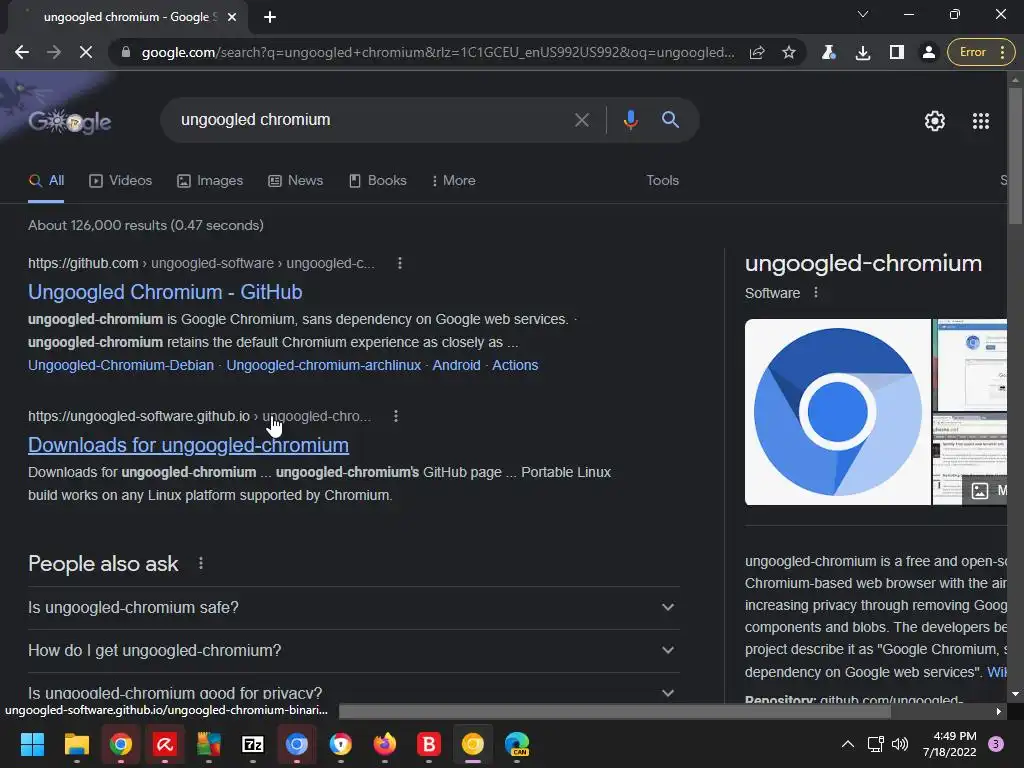
Task: Open People also ask options menu
Action: 200,564
